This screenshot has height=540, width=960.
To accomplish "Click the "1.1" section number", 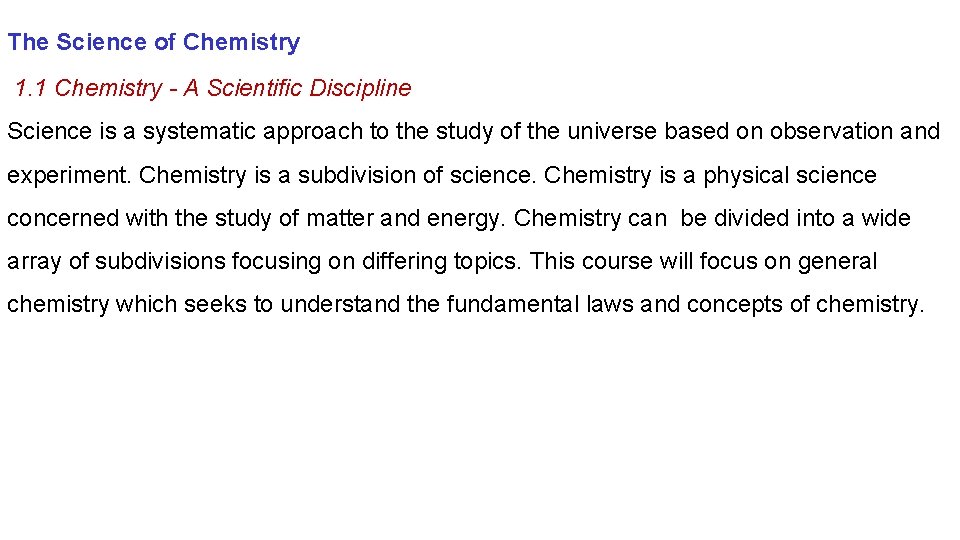I will click(x=32, y=88).
